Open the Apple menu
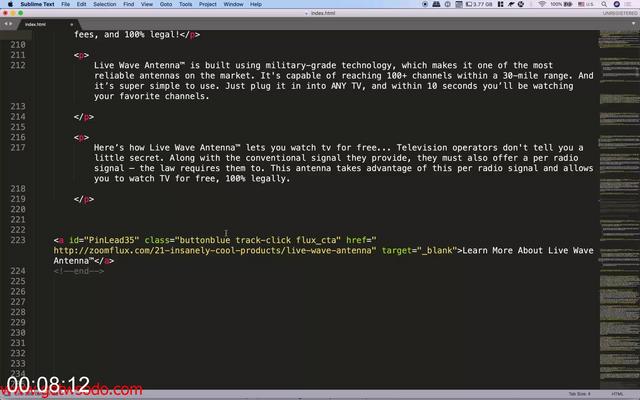The height and width of the screenshot is (400, 640). tap(10, 4)
